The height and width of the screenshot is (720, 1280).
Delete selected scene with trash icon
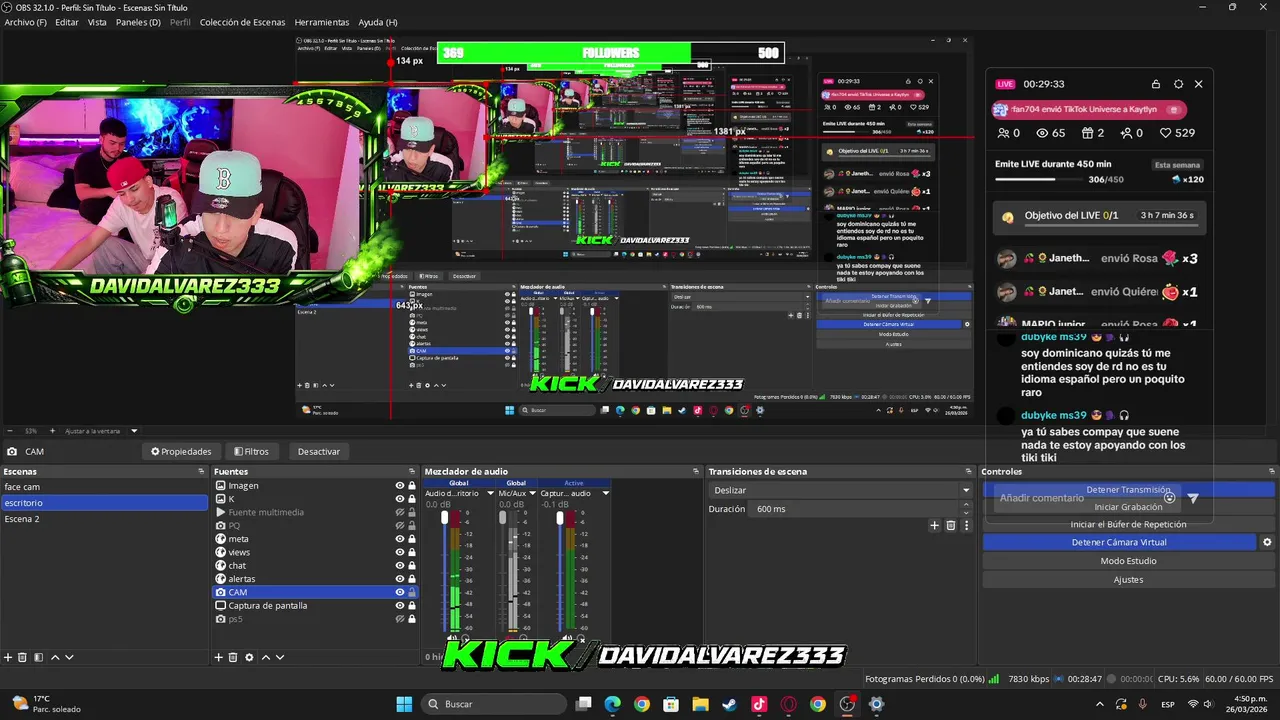click(22, 657)
